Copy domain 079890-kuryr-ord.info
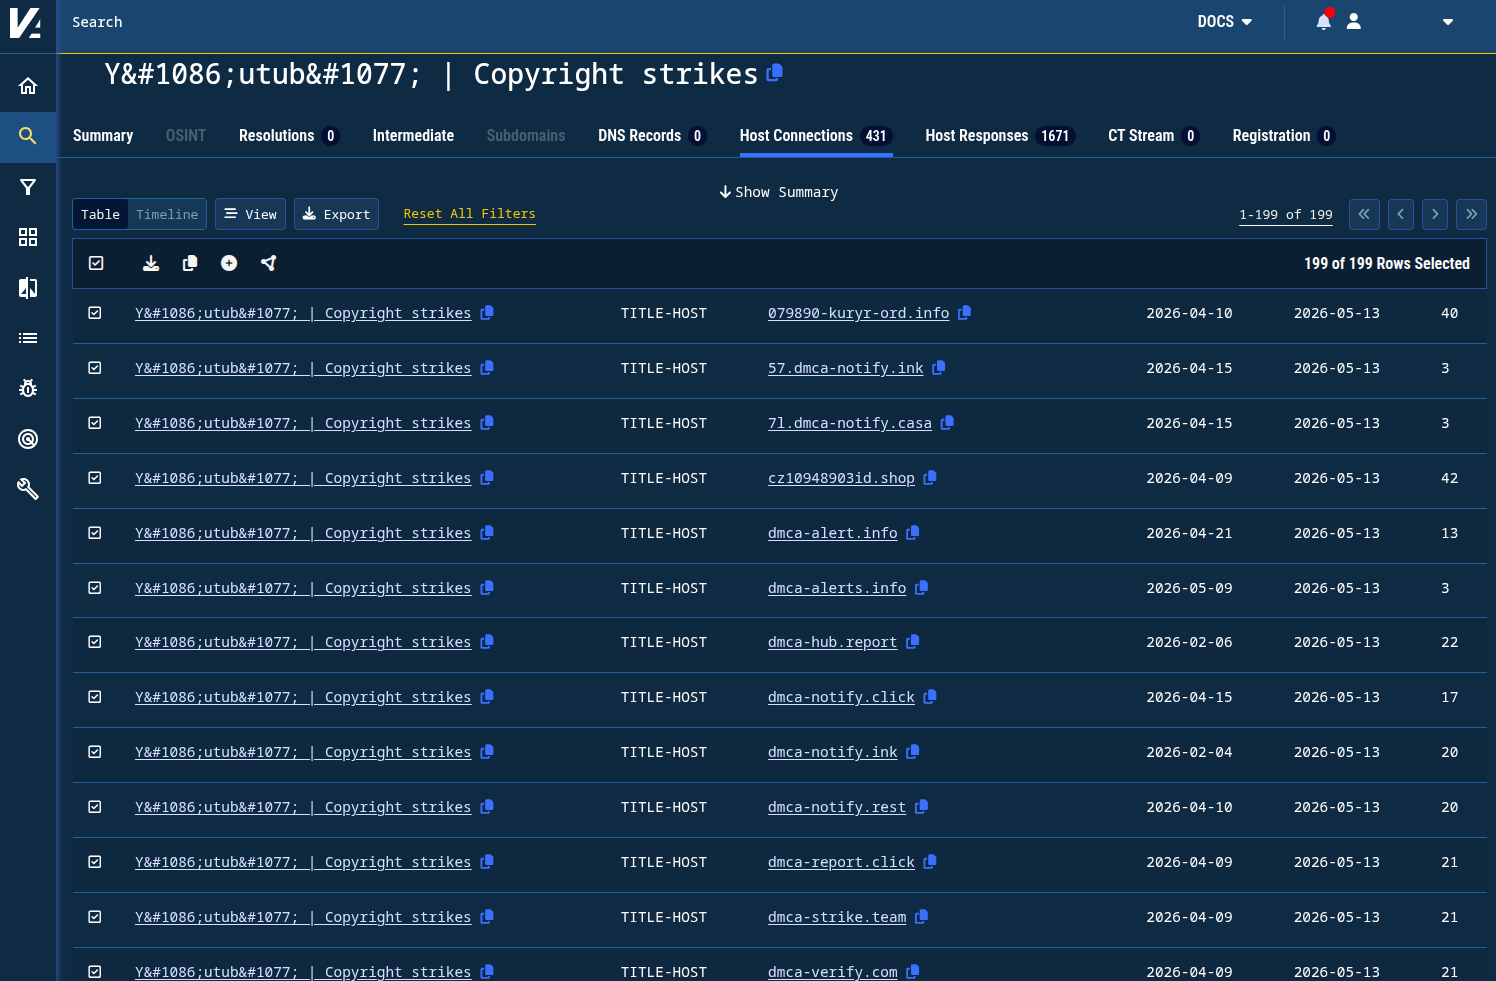1496x981 pixels. [x=964, y=313]
